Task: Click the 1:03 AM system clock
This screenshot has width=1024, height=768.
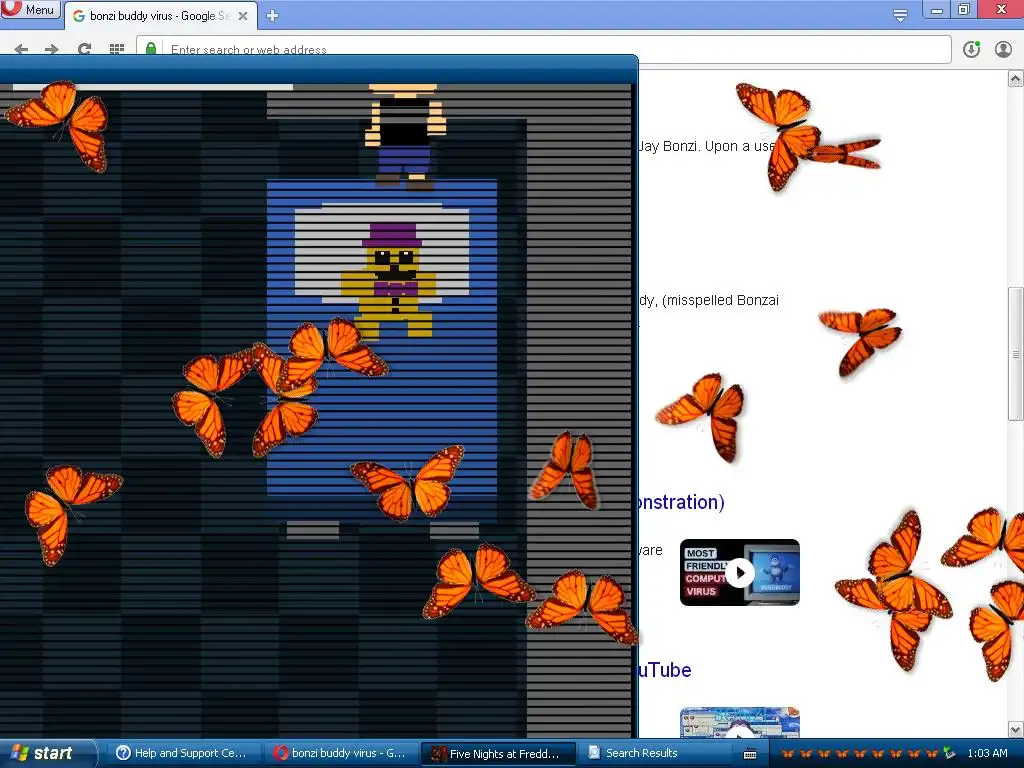Action: [x=987, y=753]
